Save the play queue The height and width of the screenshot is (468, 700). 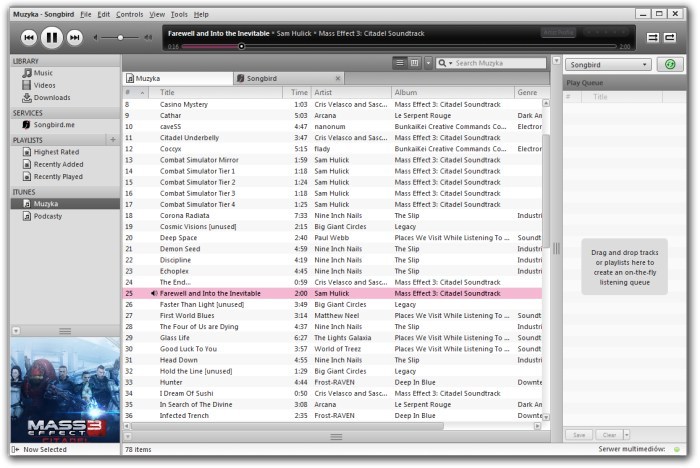coord(579,435)
